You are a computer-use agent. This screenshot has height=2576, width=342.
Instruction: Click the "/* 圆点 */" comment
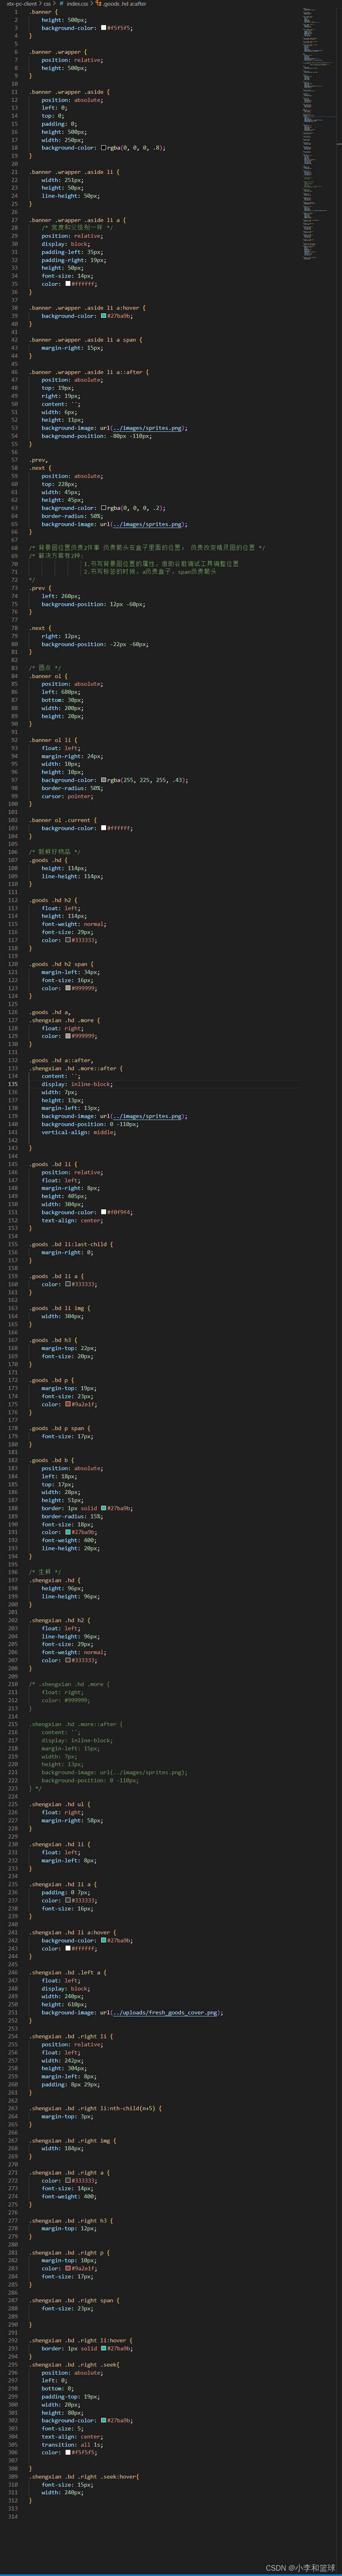click(x=45, y=668)
